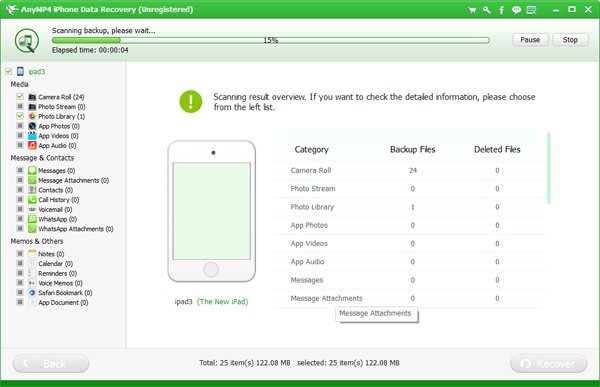Select Photo Library (1) in sidebar
The width and height of the screenshot is (600, 387).
click(61, 116)
